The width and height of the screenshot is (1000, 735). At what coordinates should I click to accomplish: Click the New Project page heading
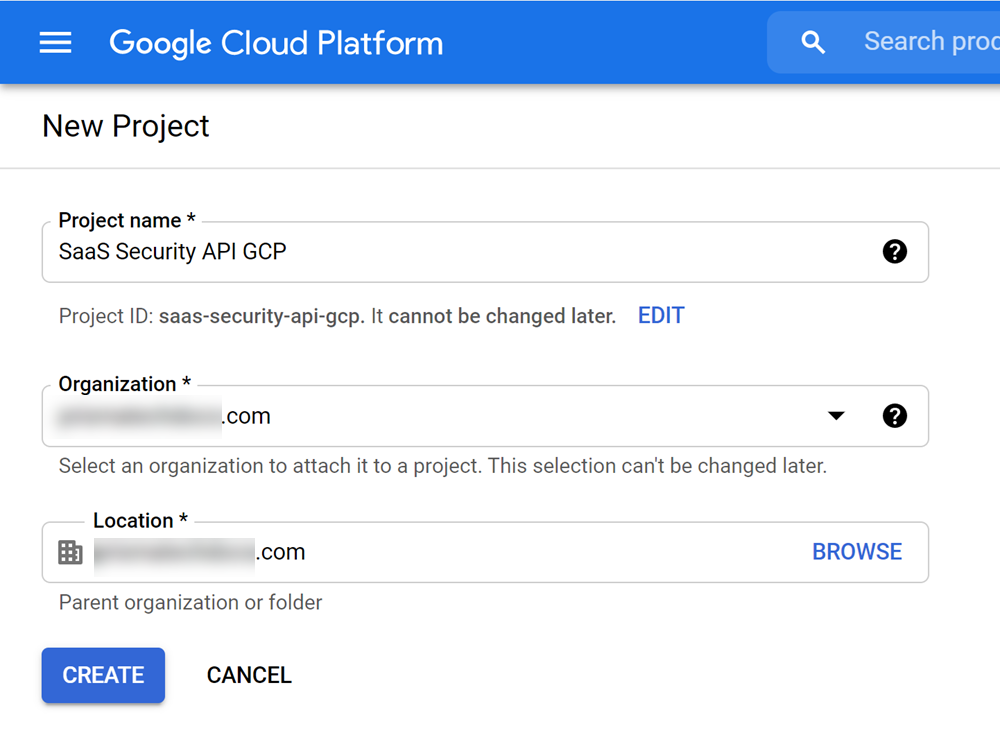pyautogui.click(x=126, y=126)
